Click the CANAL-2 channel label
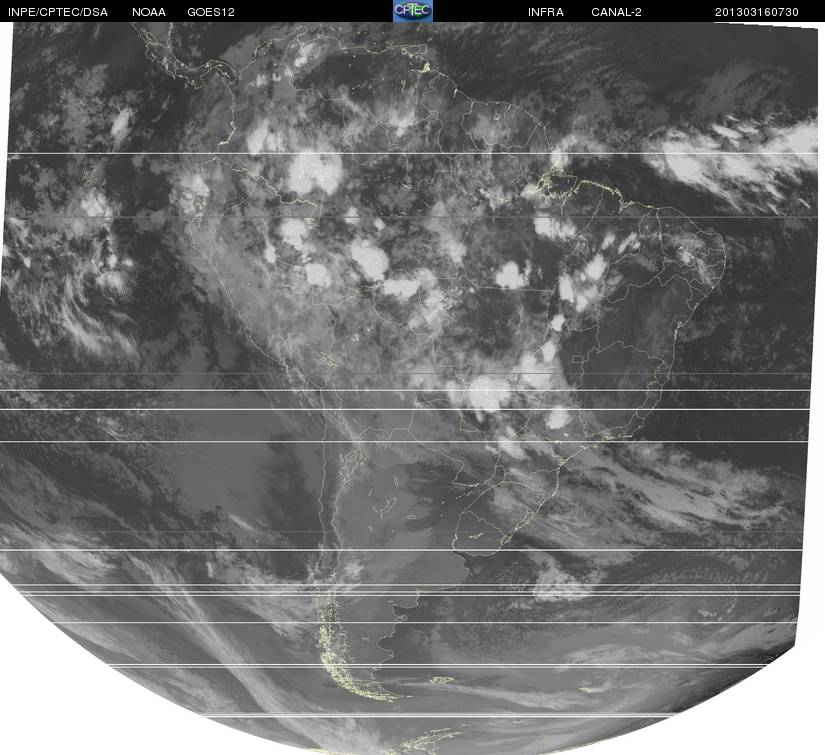The image size is (825, 755). [x=616, y=12]
